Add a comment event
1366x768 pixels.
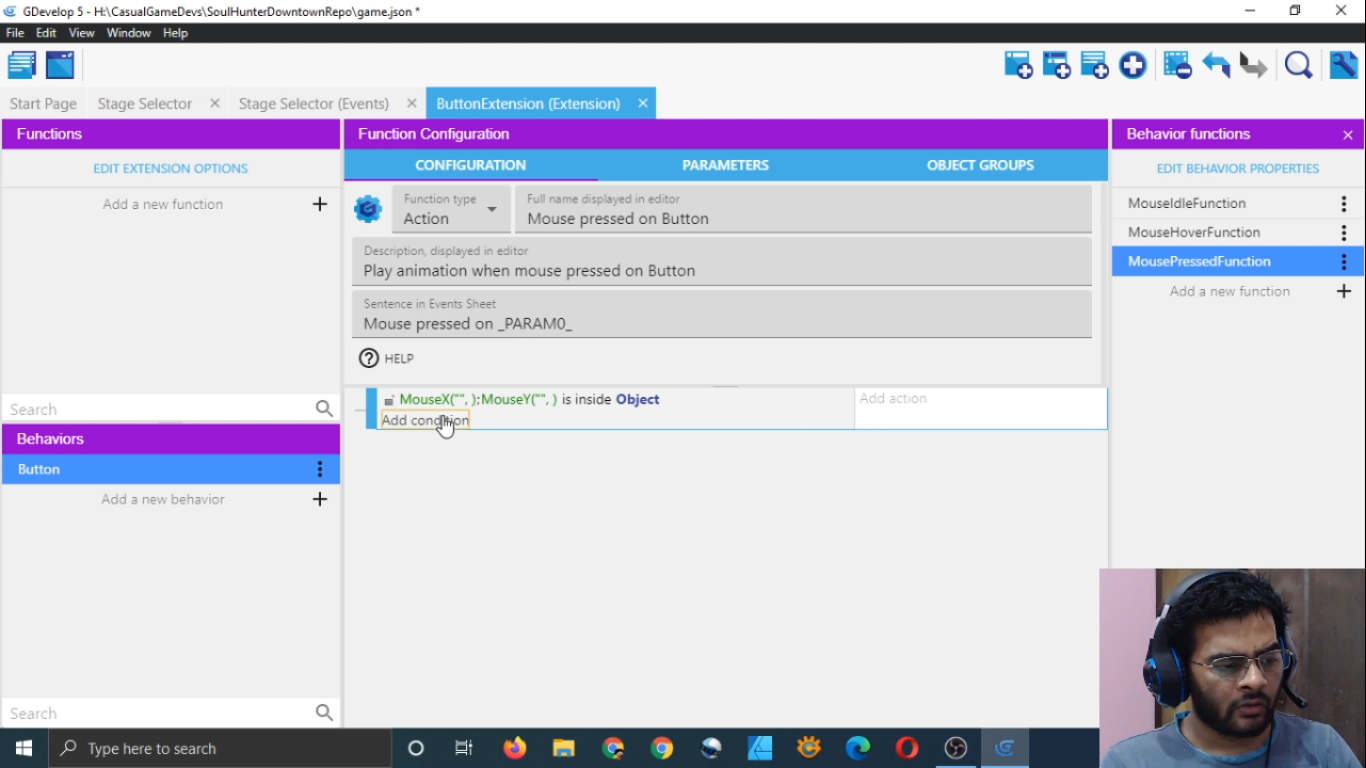[1094, 66]
